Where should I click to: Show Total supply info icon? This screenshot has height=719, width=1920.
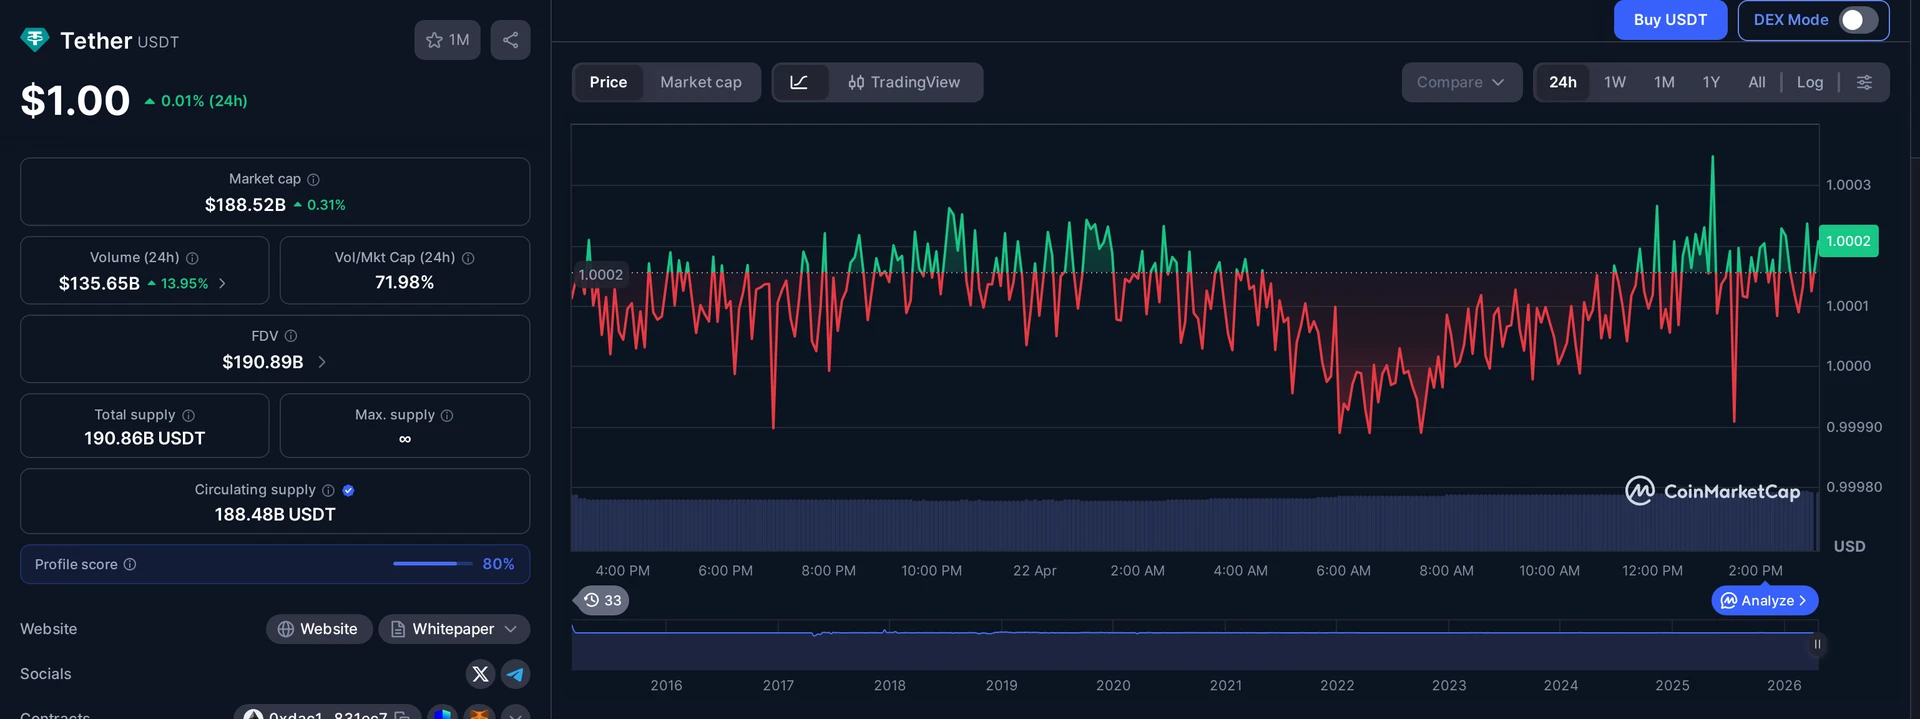point(188,415)
